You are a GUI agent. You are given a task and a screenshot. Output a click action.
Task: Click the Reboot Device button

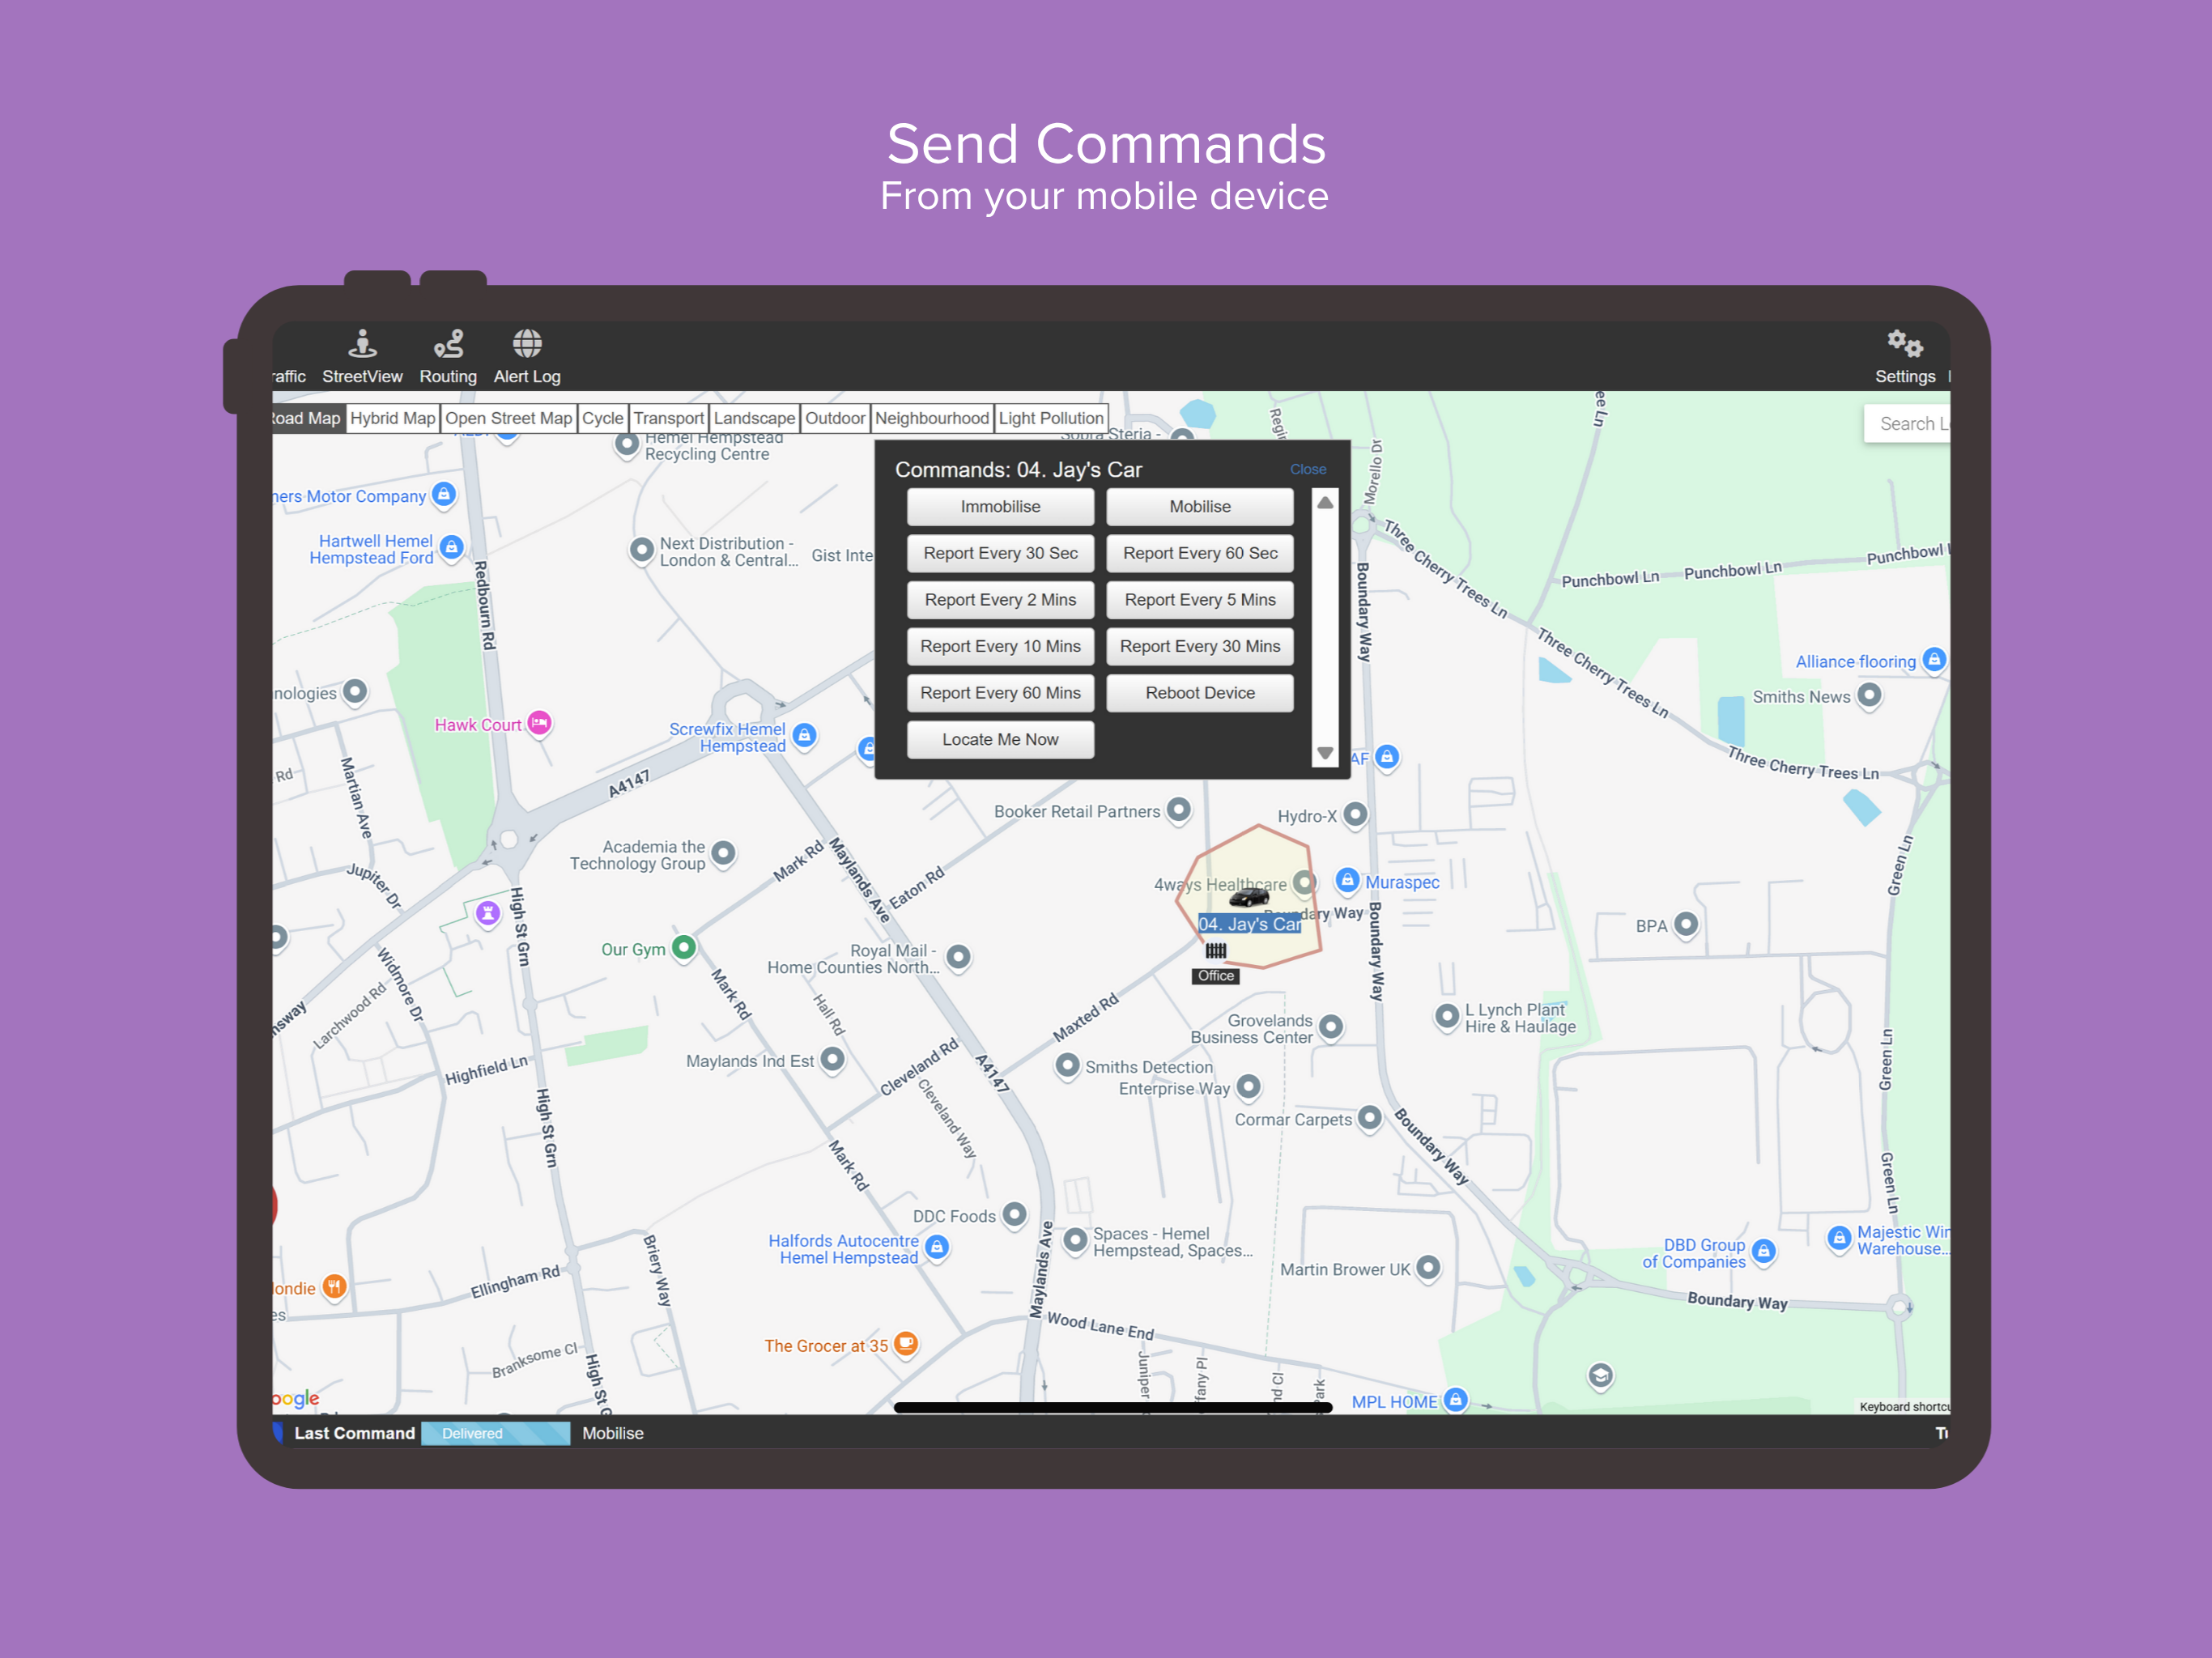1200,693
